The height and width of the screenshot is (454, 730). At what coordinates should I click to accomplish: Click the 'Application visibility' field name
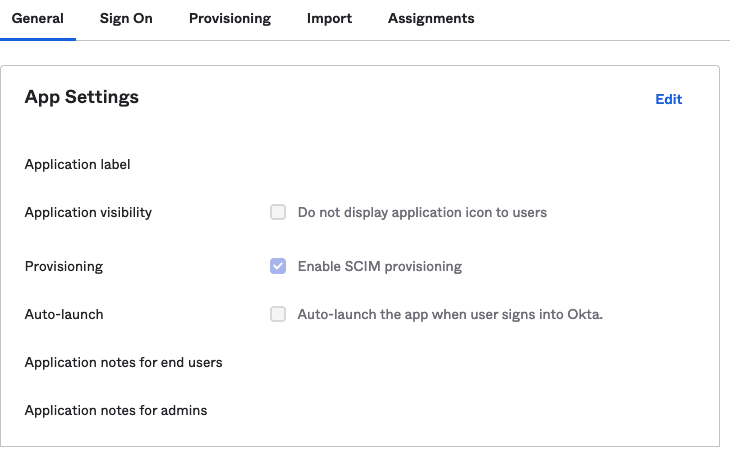point(88,212)
